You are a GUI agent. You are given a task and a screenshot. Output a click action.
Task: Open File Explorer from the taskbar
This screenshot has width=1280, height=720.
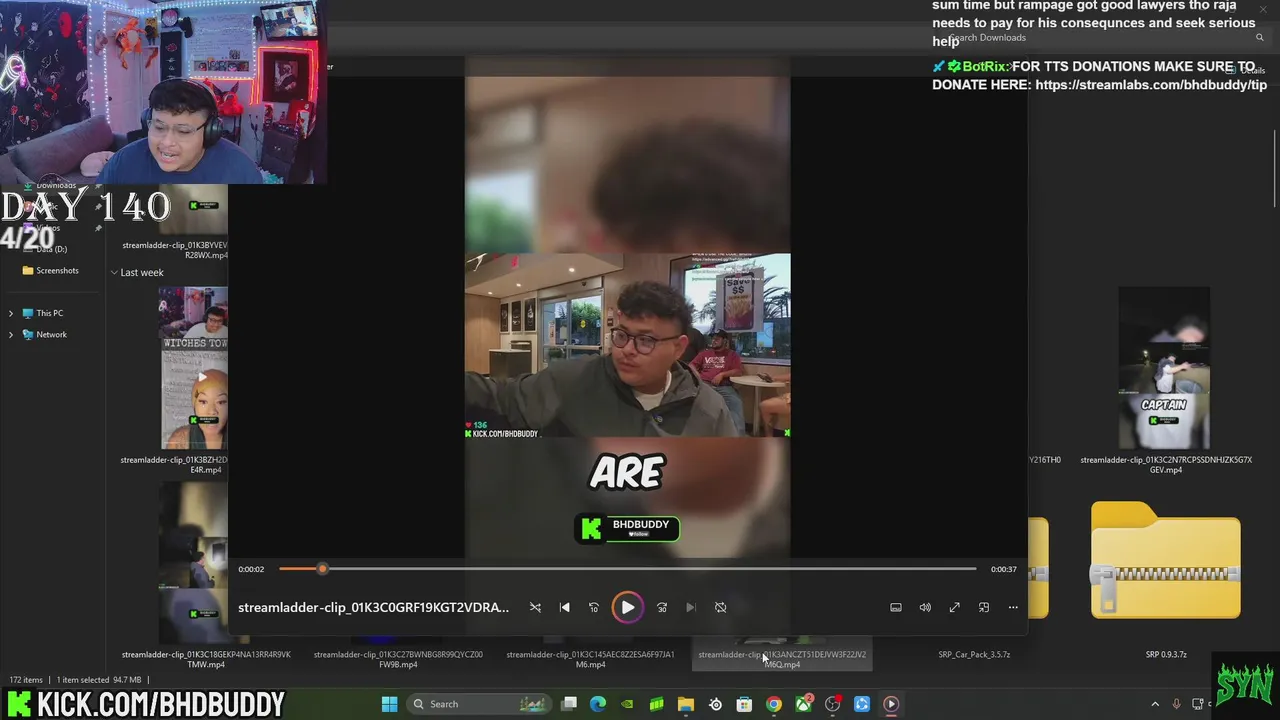pyautogui.click(x=686, y=704)
